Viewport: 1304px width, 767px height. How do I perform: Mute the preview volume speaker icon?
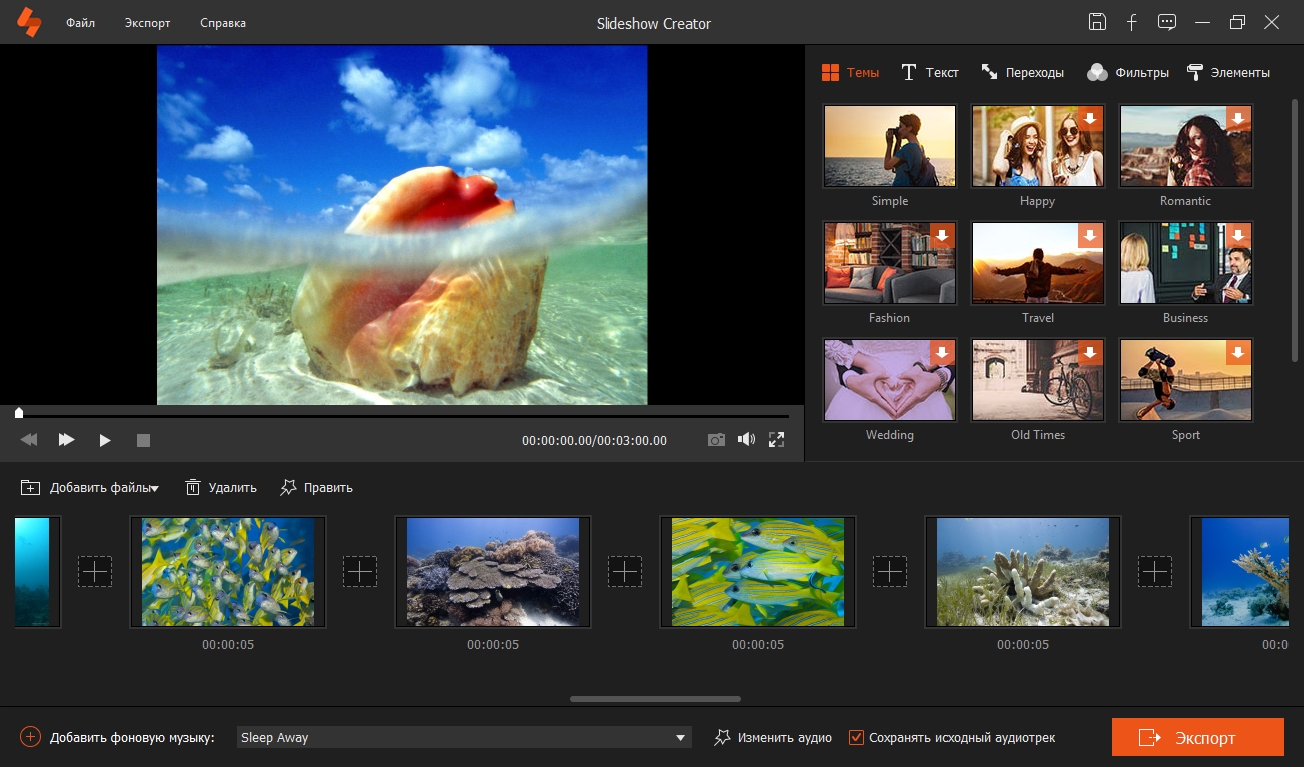point(746,440)
